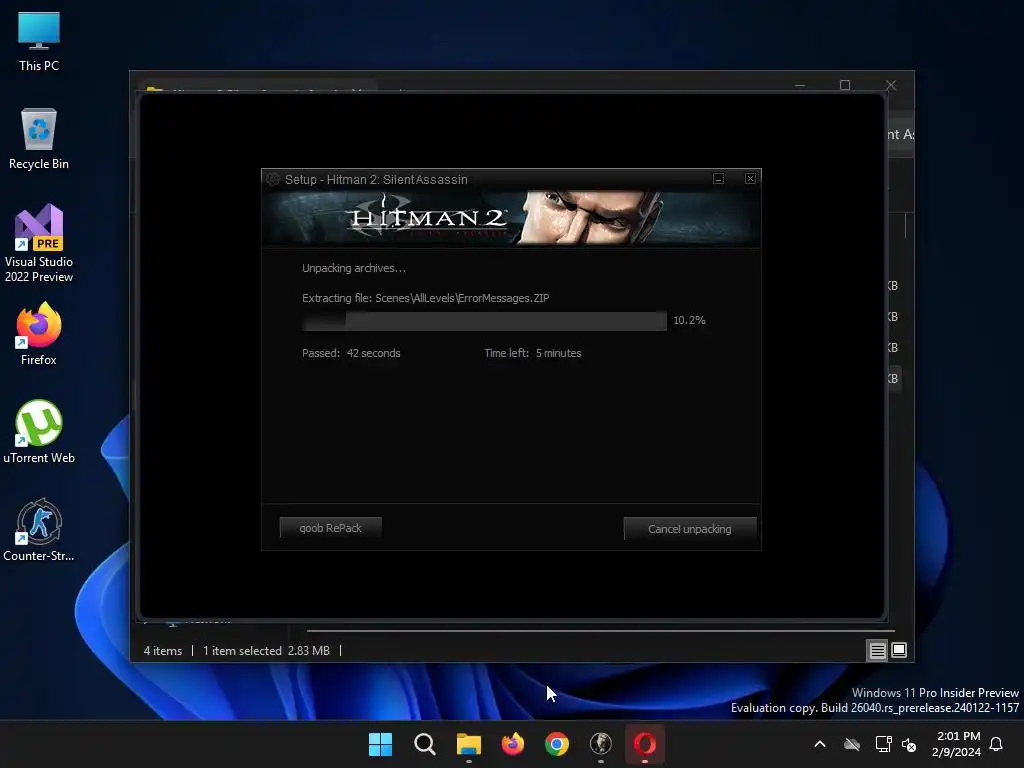
Task: Close the File Explorer window
Action: 891,85
